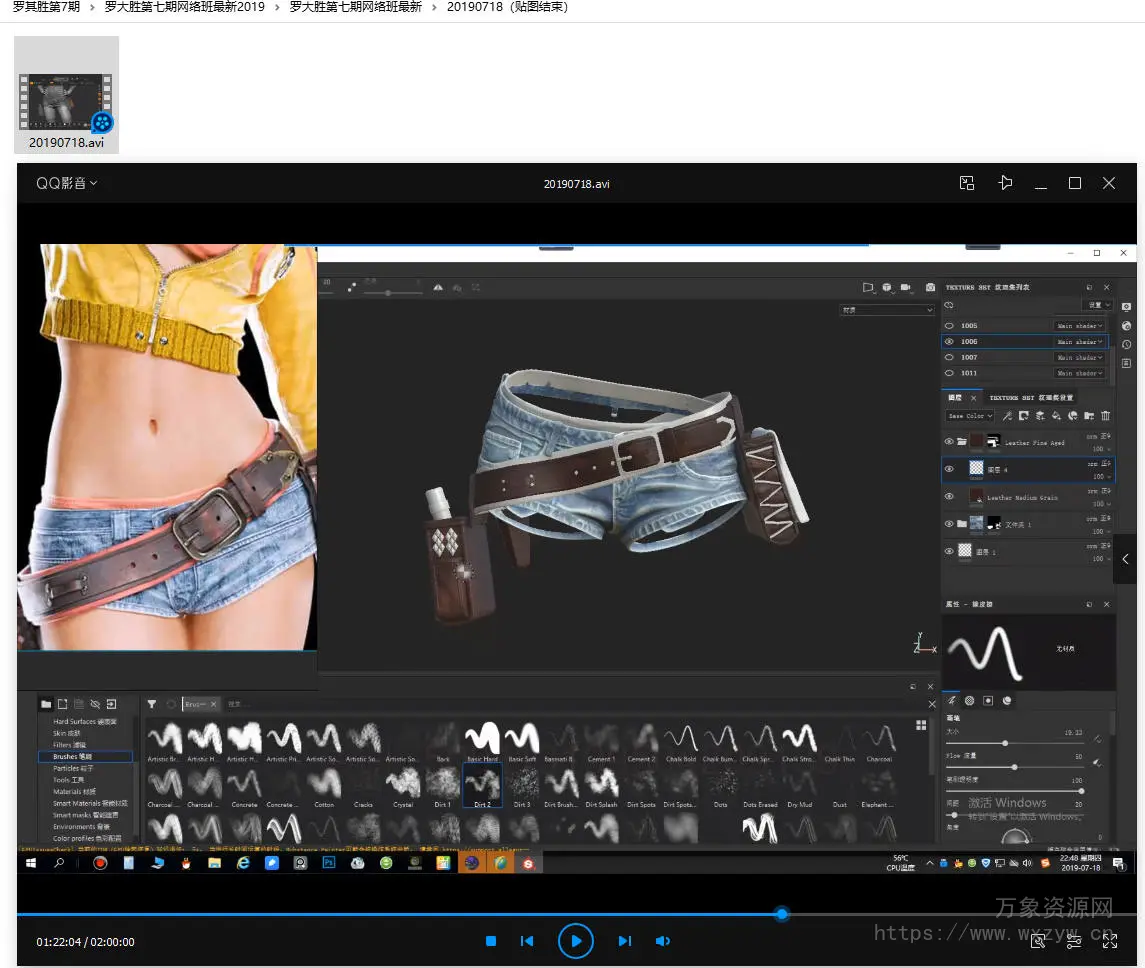Mute the player volume speaker icon
This screenshot has width=1145, height=968.
tap(662, 941)
